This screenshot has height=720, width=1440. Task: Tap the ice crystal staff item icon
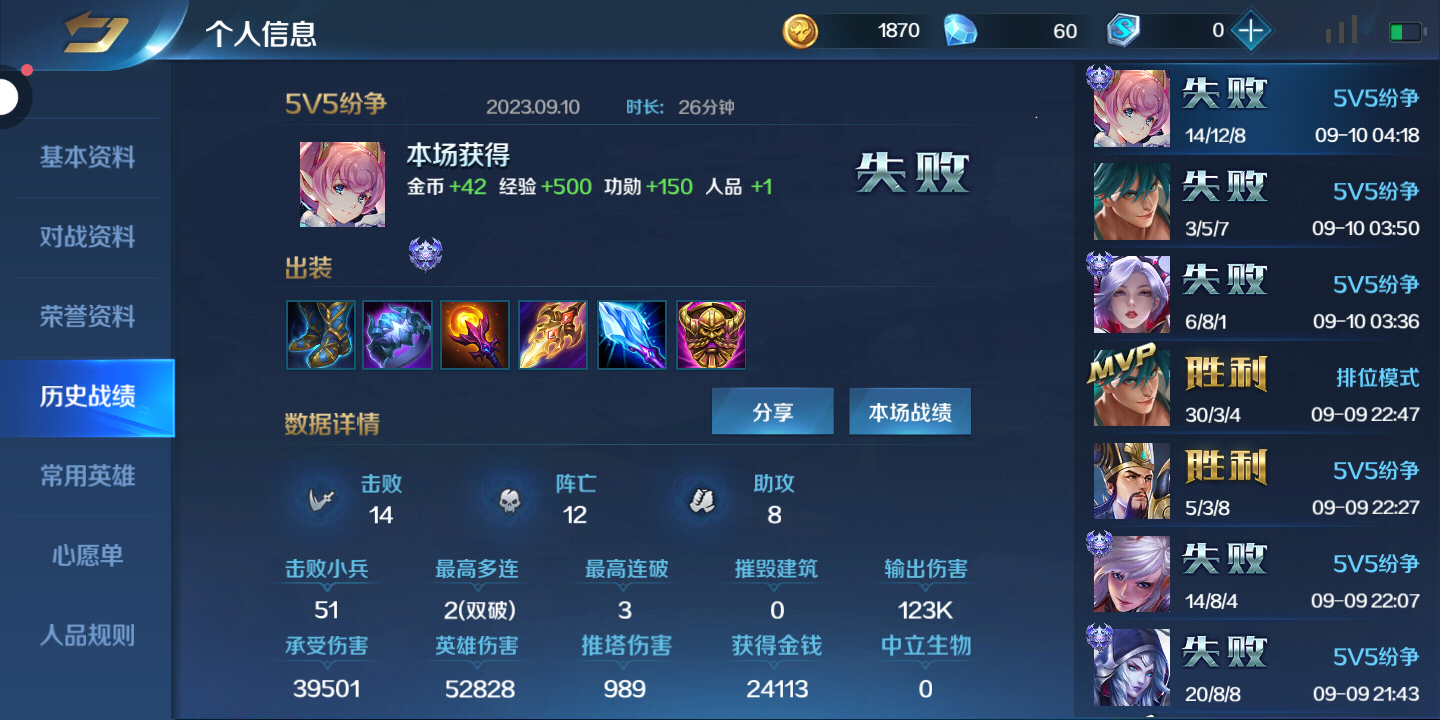coord(632,335)
